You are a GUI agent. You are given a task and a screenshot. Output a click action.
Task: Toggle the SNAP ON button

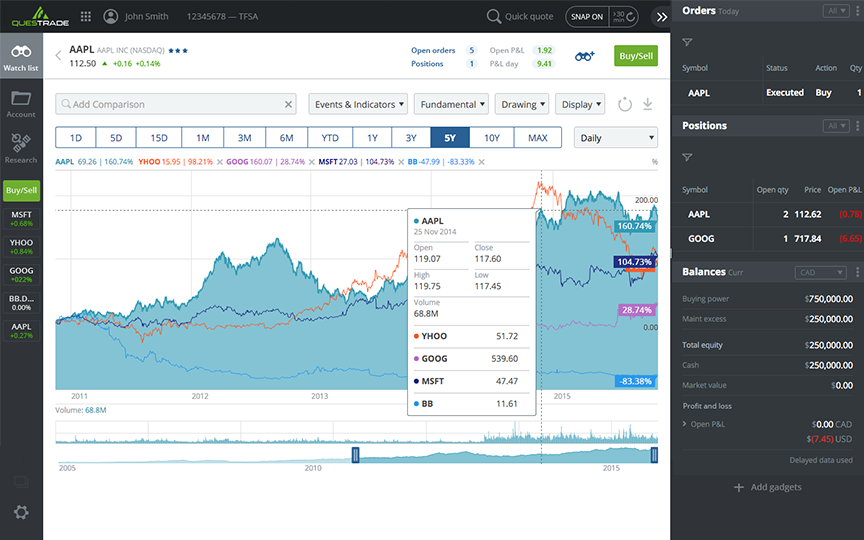[x=587, y=17]
